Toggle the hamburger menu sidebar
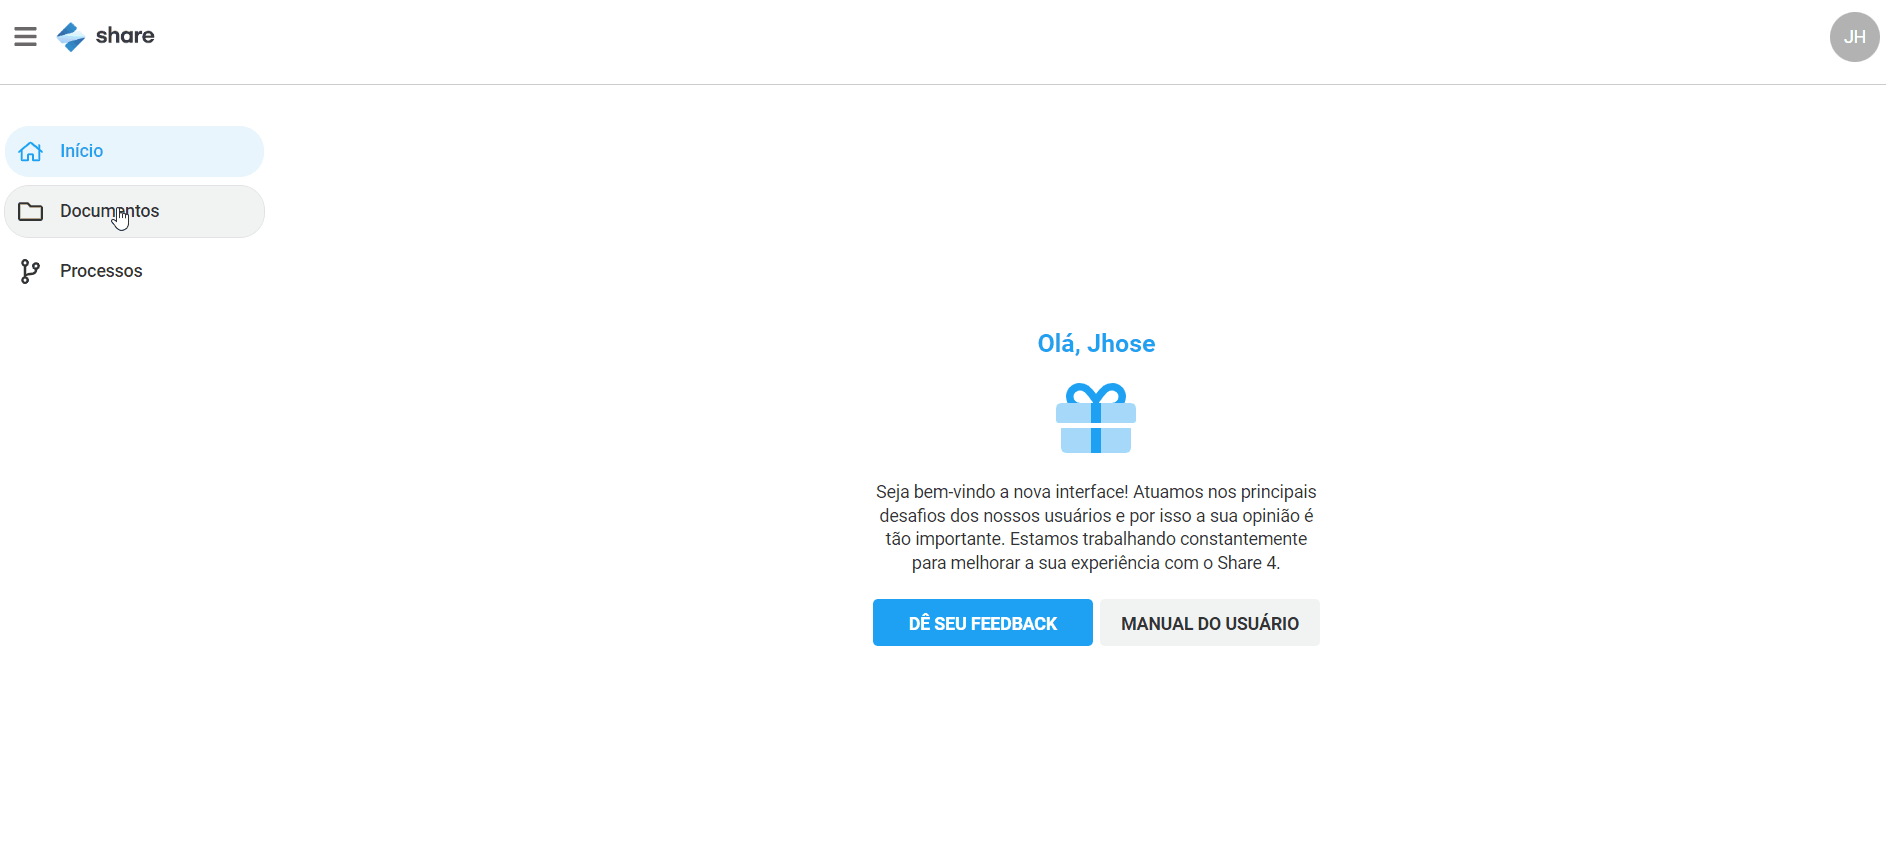 25,37
